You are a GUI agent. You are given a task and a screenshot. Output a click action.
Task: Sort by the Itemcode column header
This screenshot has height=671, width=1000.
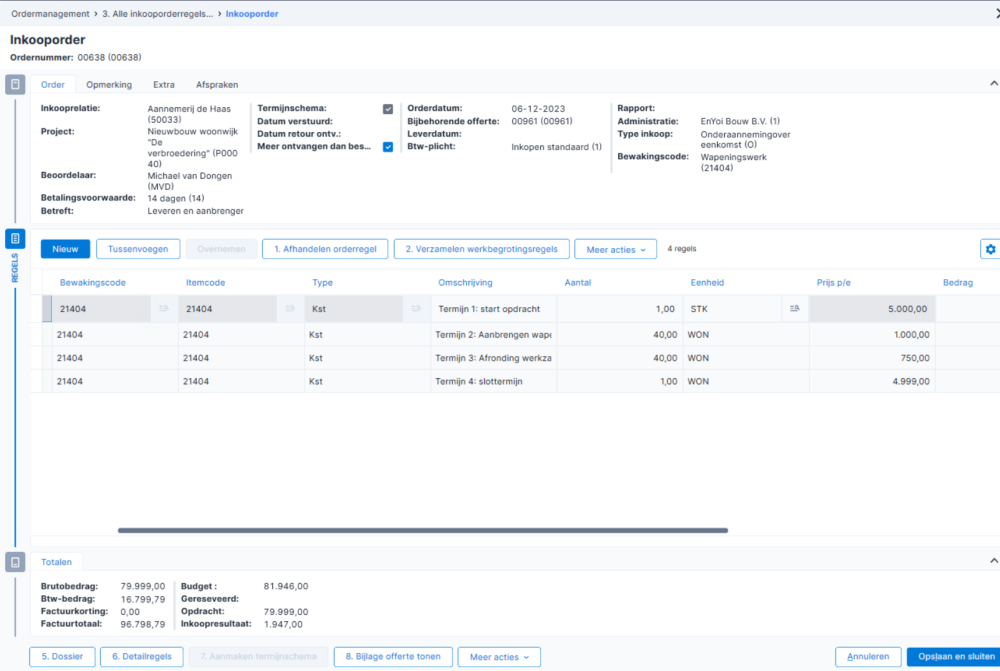pyautogui.click(x=205, y=283)
